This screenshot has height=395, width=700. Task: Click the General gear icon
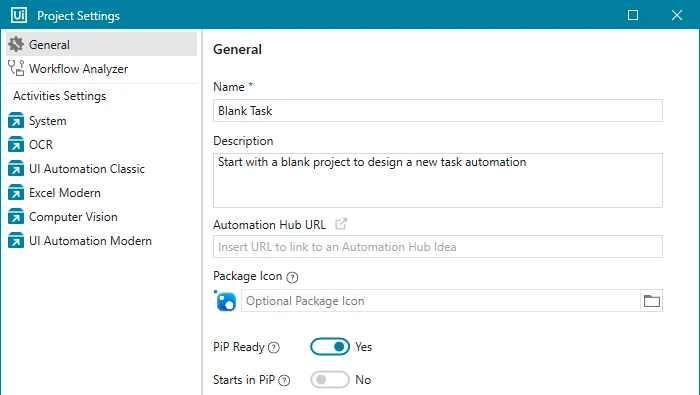tap(16, 44)
